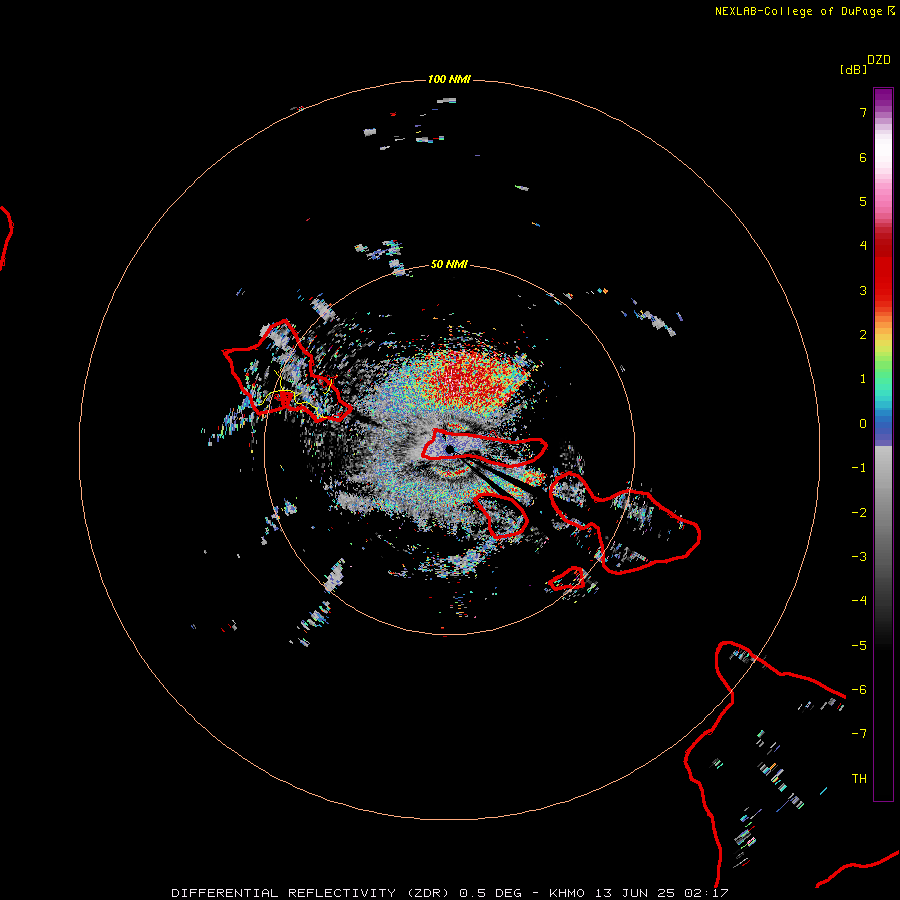The width and height of the screenshot is (900, 900).
Task: Select the -5 tick label on color scale
Action: [x=859, y=646]
